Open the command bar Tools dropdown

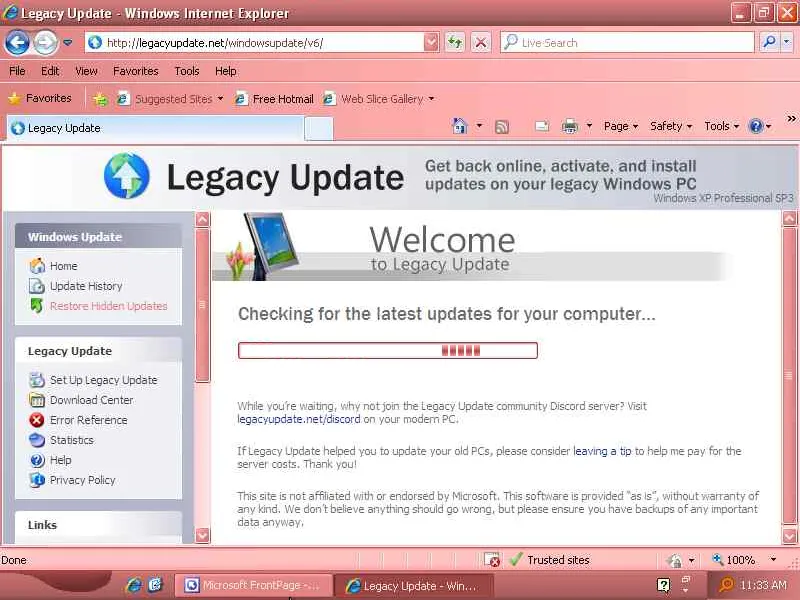tap(721, 126)
